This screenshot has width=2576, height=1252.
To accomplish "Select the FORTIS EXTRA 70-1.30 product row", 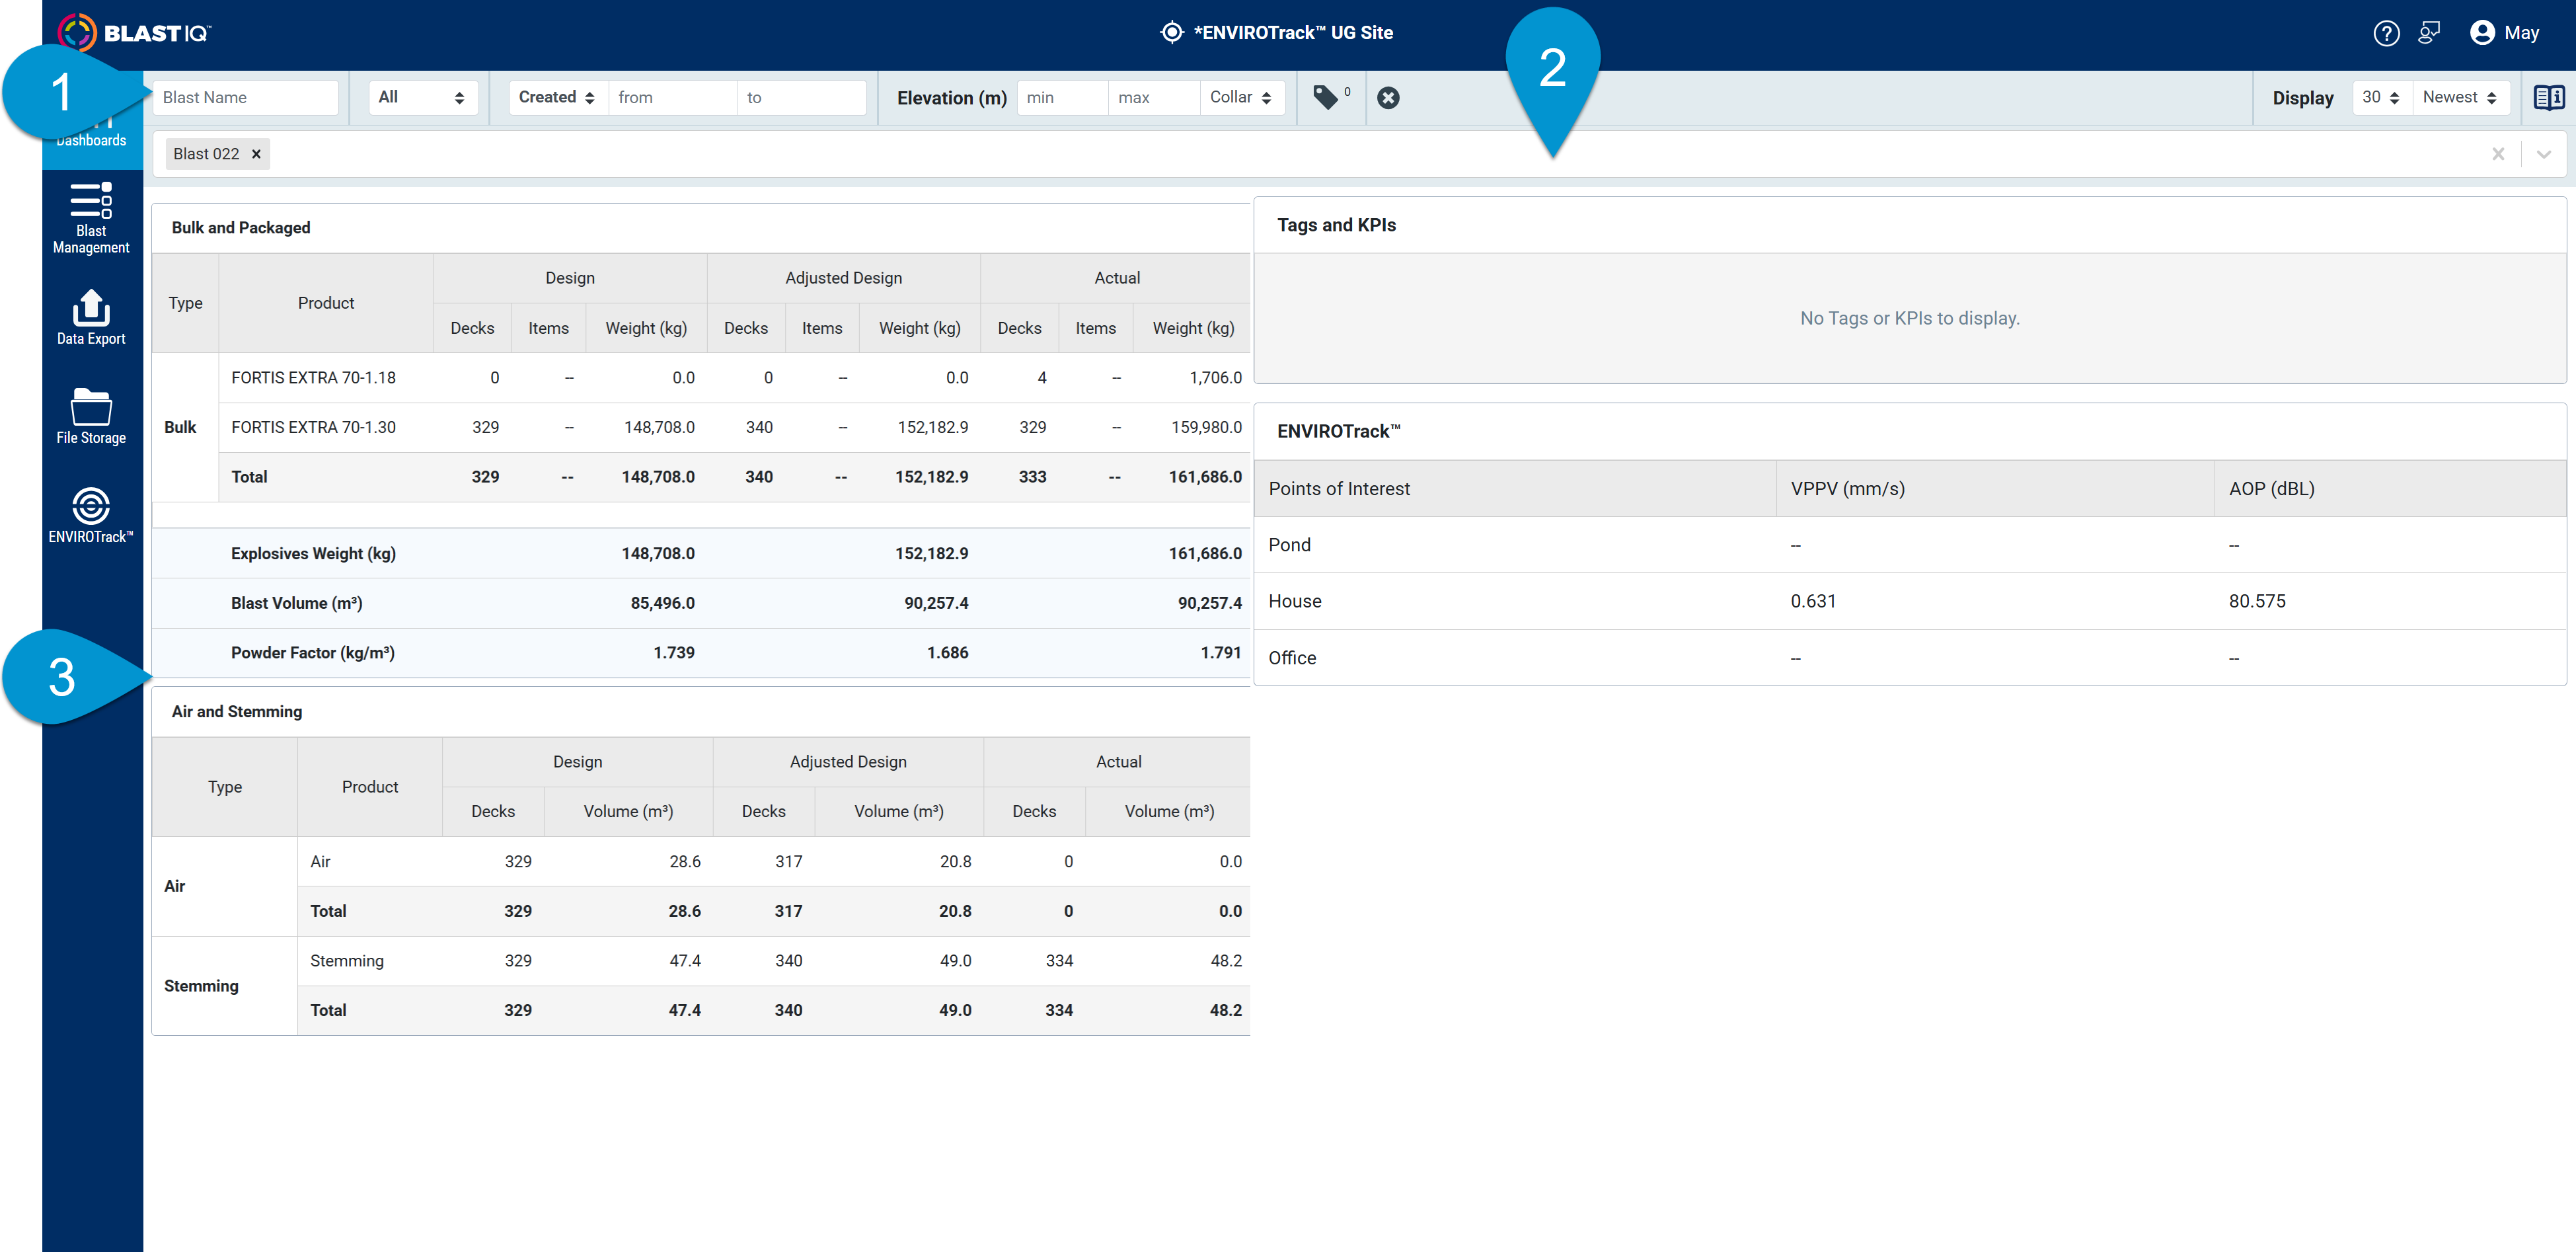I will (x=734, y=427).
